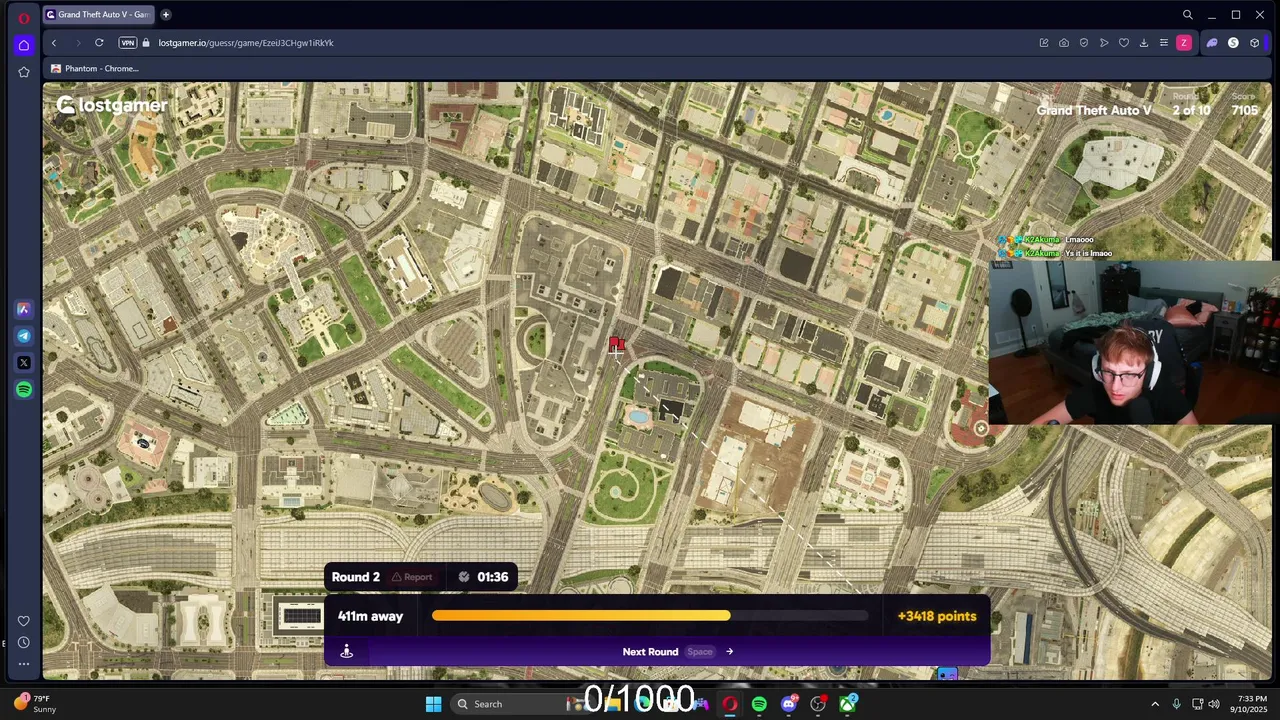Click the round score progress bar
This screenshot has height=720, width=1280.
pos(650,616)
